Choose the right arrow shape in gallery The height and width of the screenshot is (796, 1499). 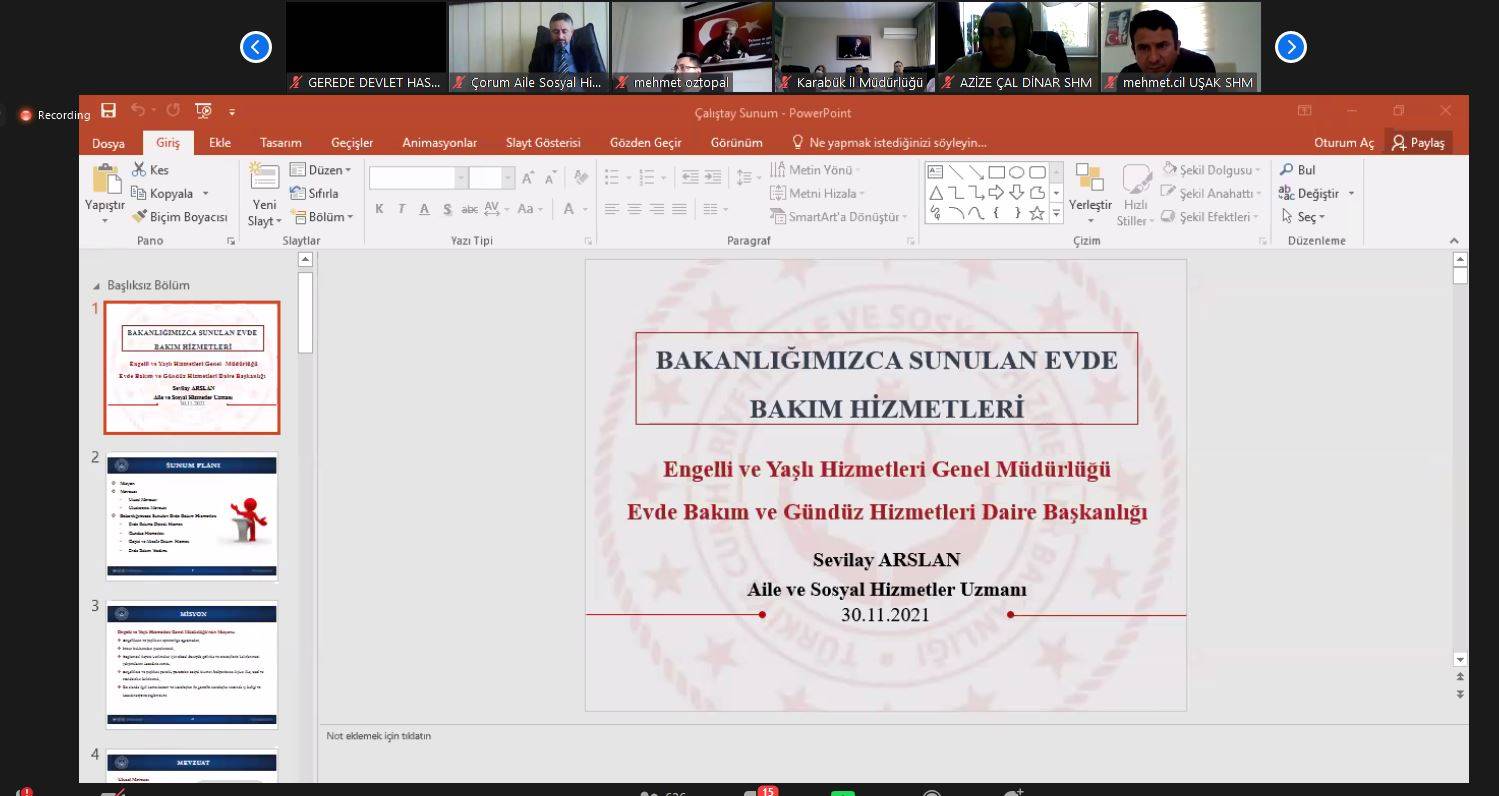[996, 193]
